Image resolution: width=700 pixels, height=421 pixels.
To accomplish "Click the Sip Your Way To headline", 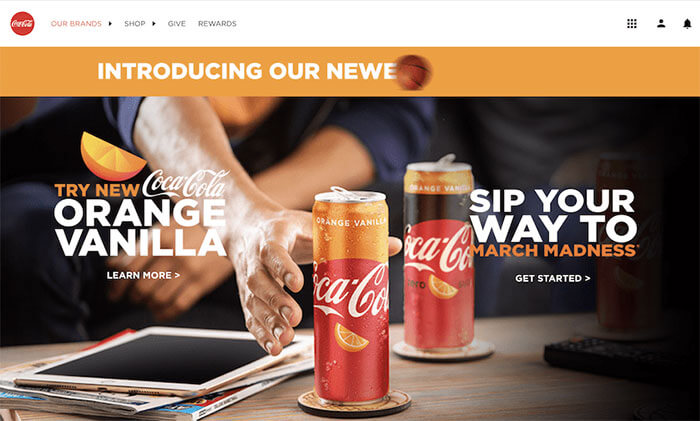I will [x=553, y=215].
